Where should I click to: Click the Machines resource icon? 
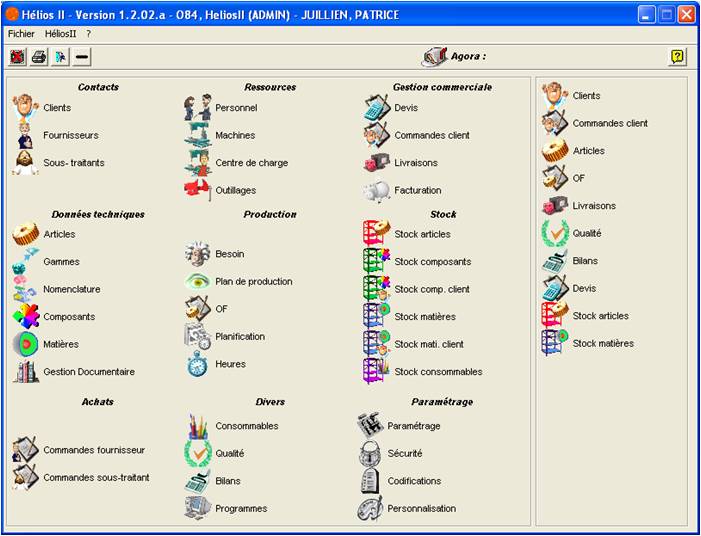(197, 135)
